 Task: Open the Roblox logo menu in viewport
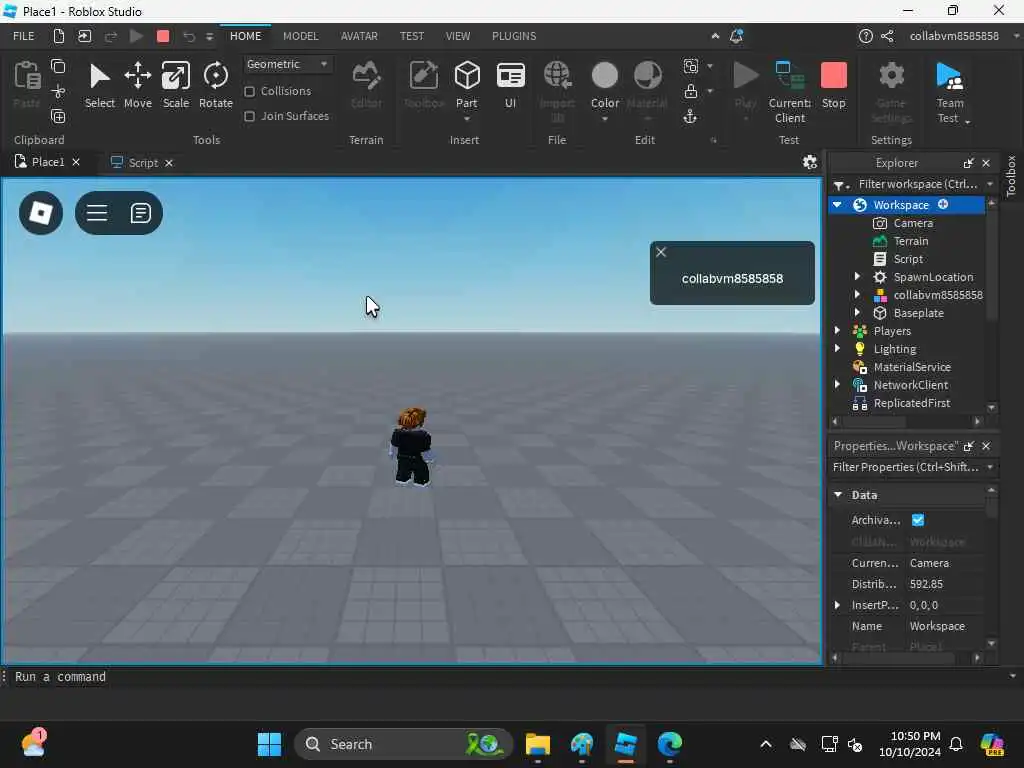point(40,213)
